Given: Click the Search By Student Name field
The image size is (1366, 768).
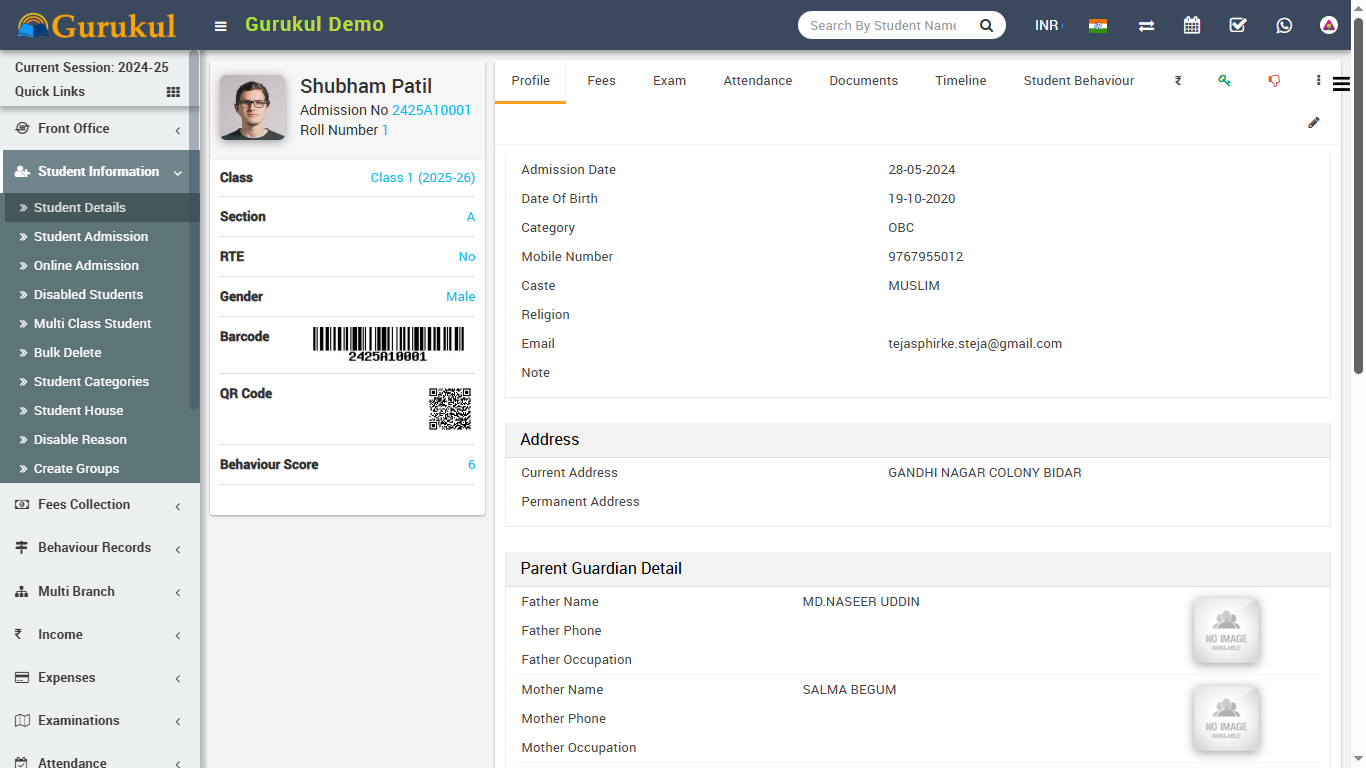Looking at the screenshot, I should click(x=884, y=26).
